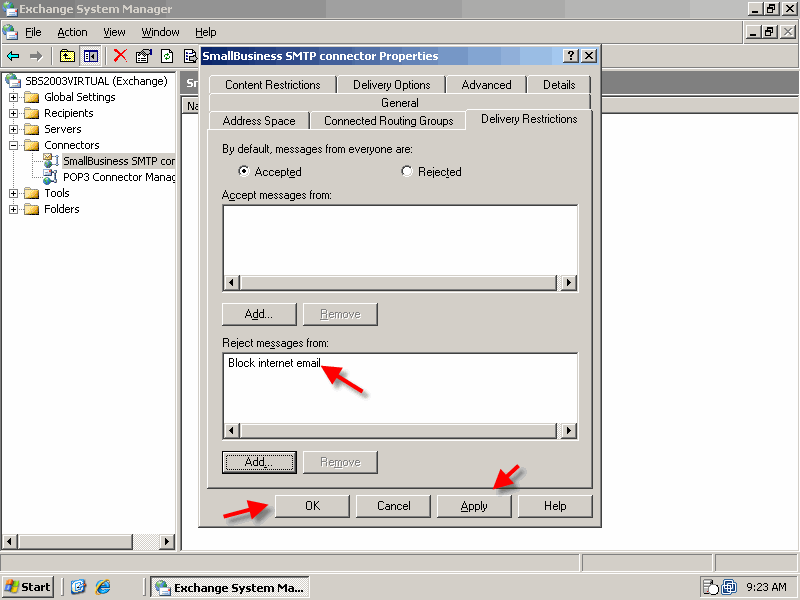Click the red Delete X toolbar icon
800x600 pixels.
coord(120,56)
